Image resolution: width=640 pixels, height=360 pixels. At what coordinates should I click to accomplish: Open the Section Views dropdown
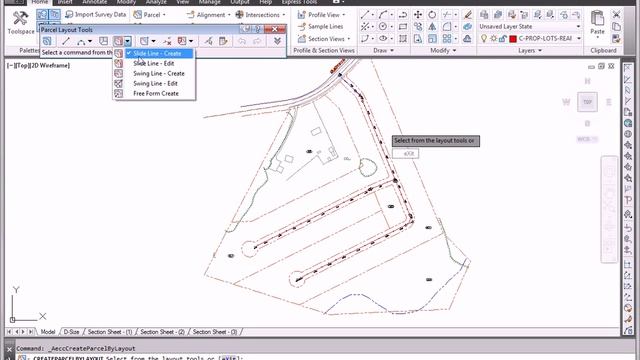click(x=324, y=39)
